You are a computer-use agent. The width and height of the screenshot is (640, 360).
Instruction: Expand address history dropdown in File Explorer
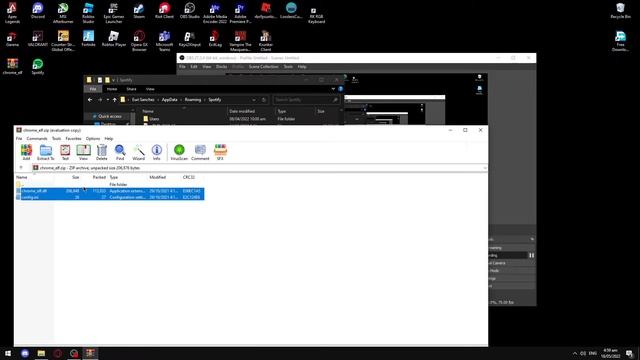(x=254, y=100)
